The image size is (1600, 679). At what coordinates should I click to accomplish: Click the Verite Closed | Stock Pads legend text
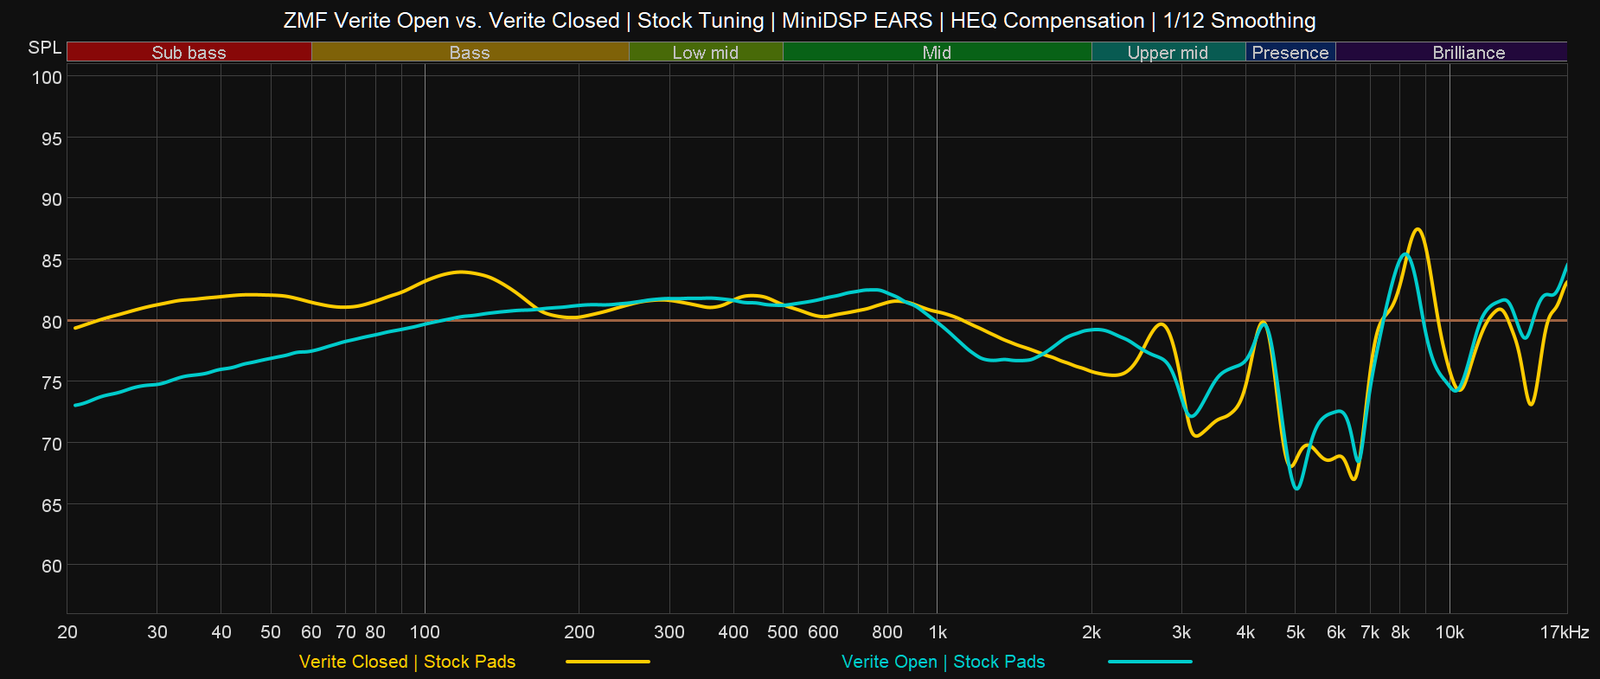pos(407,662)
